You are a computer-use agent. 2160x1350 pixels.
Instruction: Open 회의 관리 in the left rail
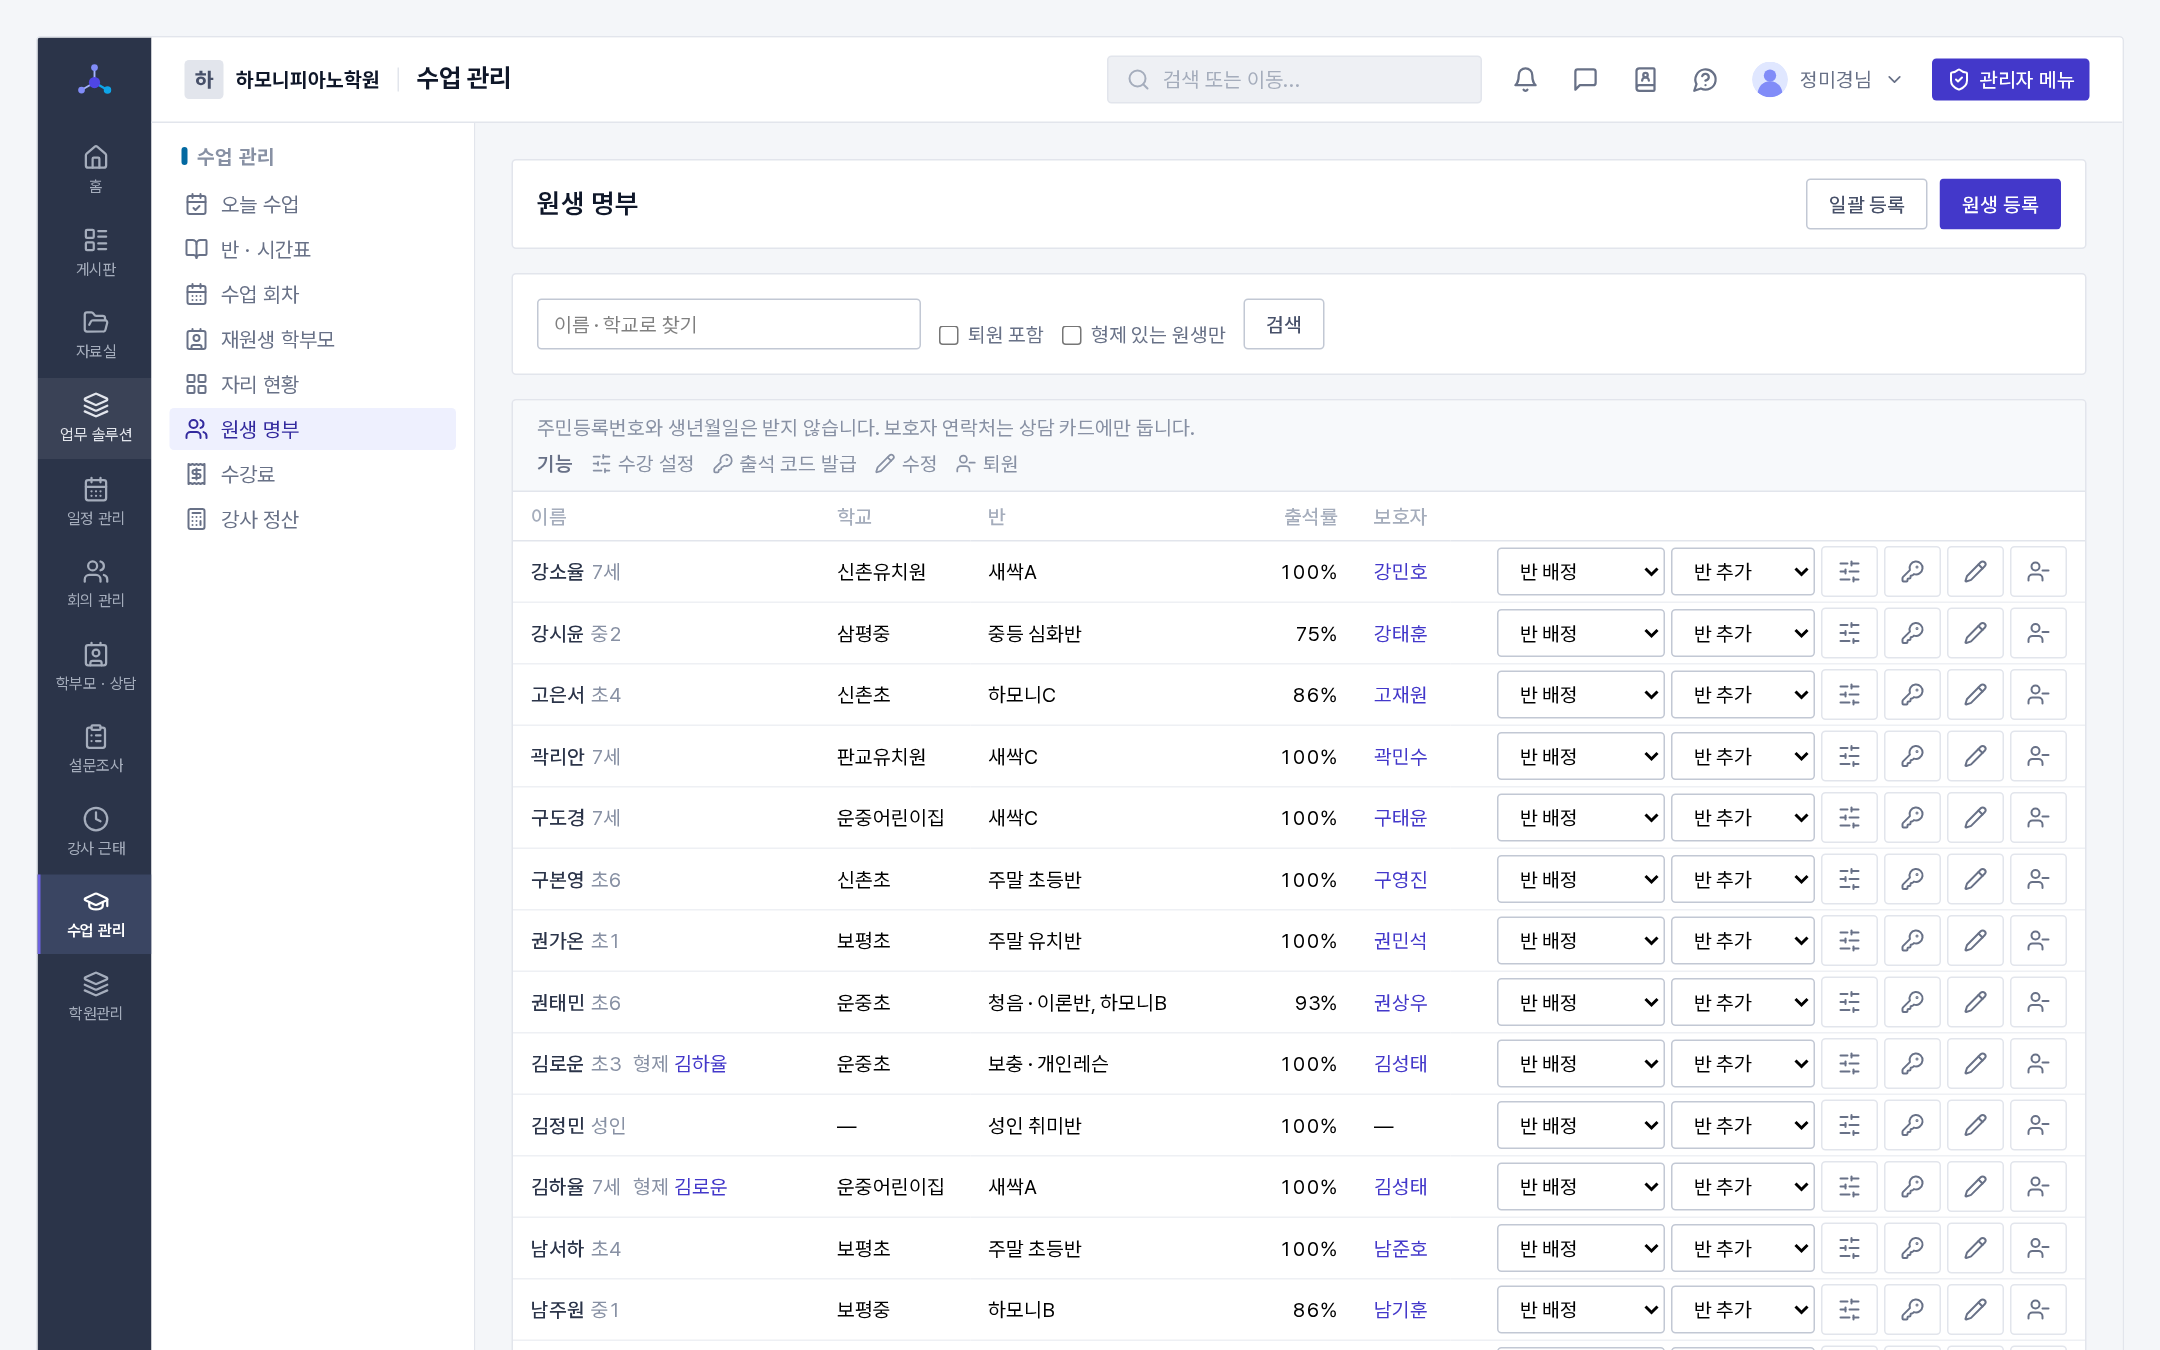click(95, 583)
